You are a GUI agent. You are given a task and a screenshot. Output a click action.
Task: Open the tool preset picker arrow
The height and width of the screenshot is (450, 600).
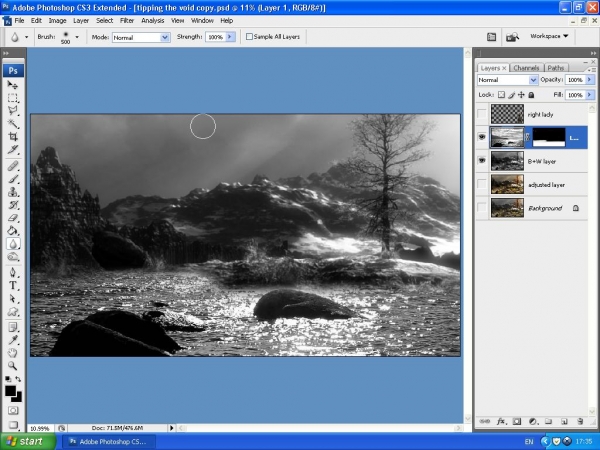pos(26,37)
